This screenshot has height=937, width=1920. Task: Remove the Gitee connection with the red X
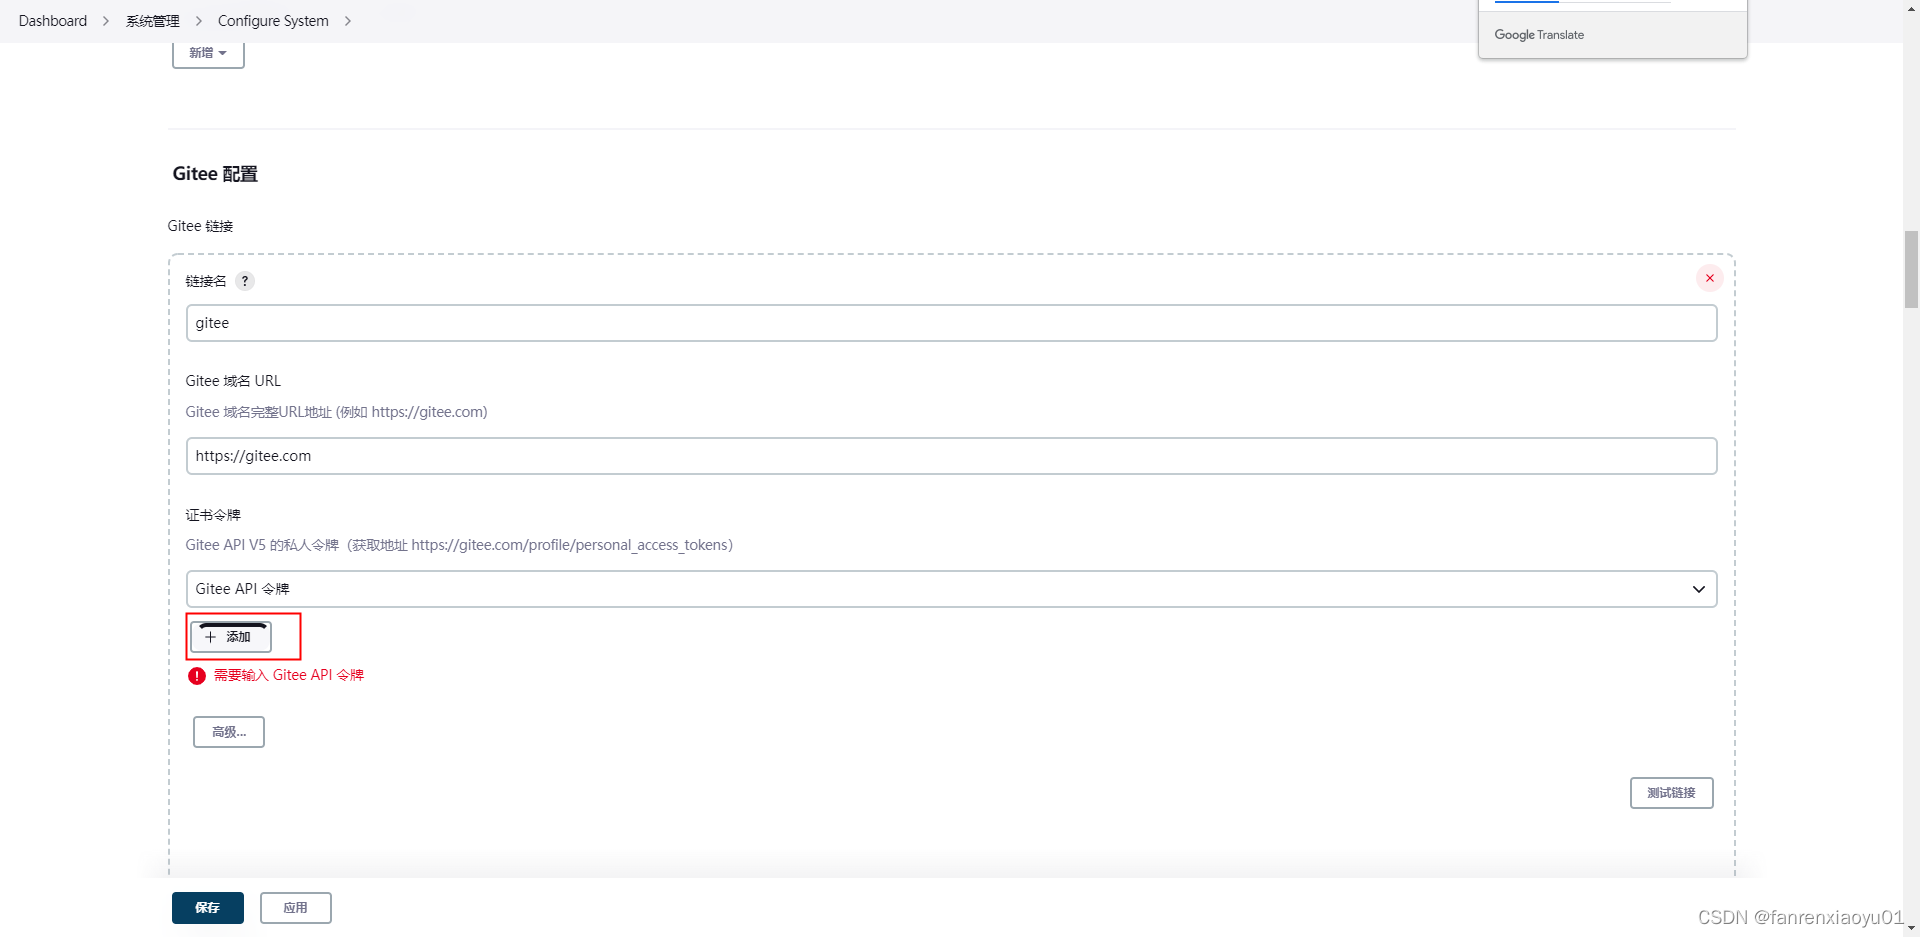pos(1709,278)
